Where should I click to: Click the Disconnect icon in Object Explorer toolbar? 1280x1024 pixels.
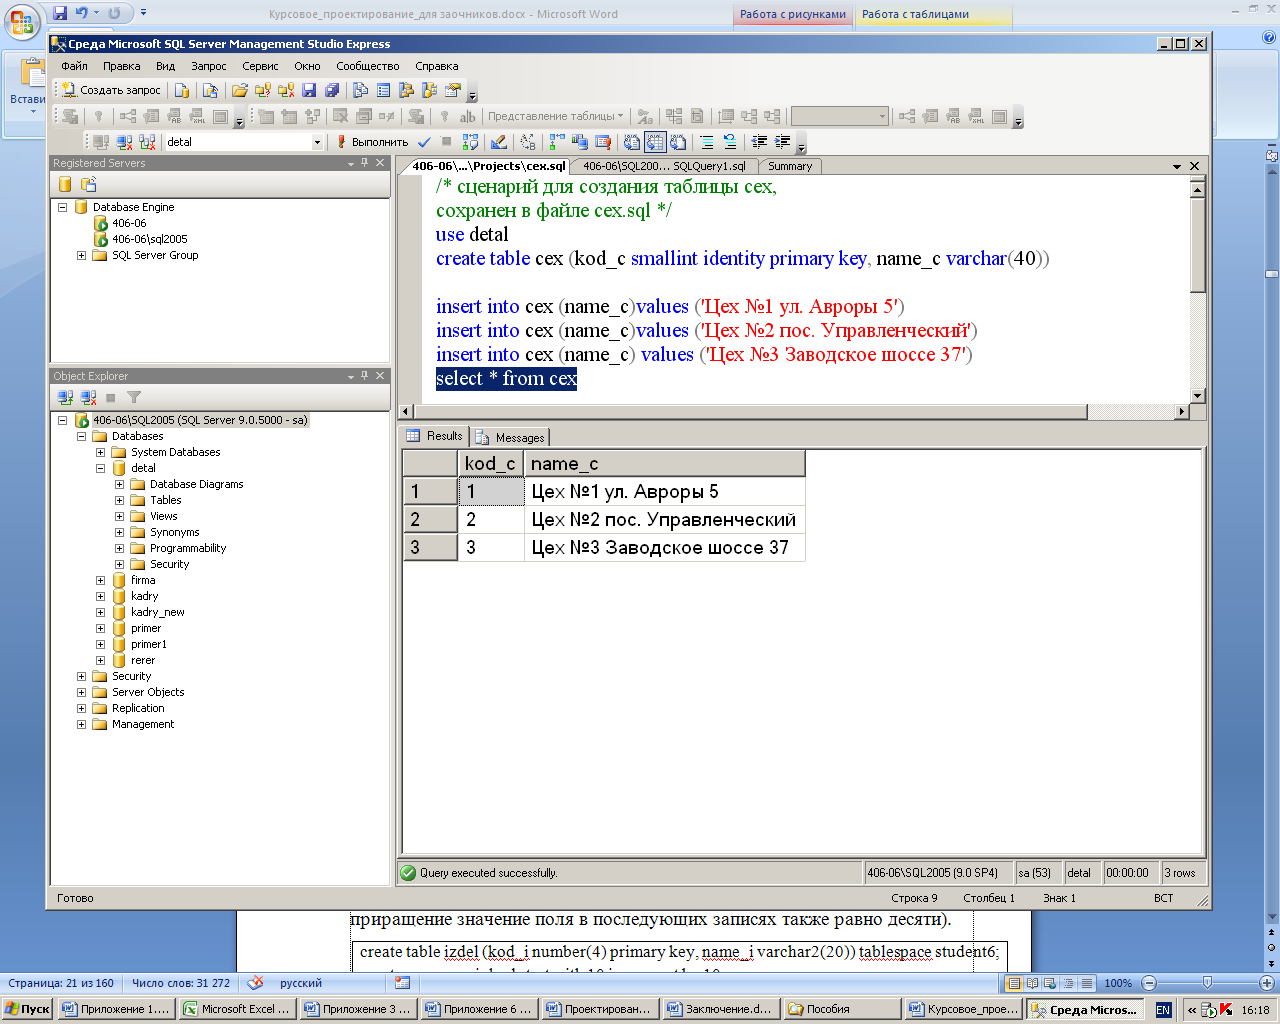coord(88,397)
